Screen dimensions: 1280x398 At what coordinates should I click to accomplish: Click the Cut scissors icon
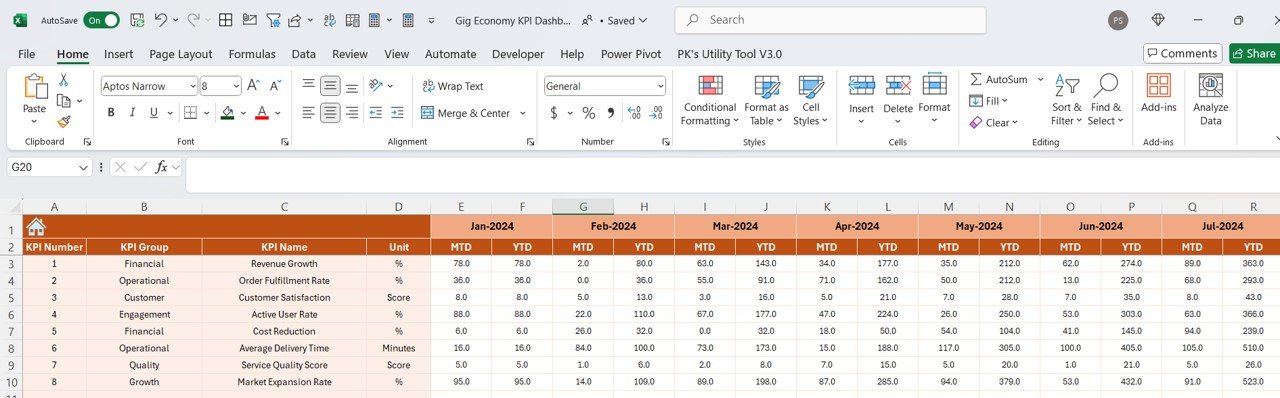tap(63, 80)
